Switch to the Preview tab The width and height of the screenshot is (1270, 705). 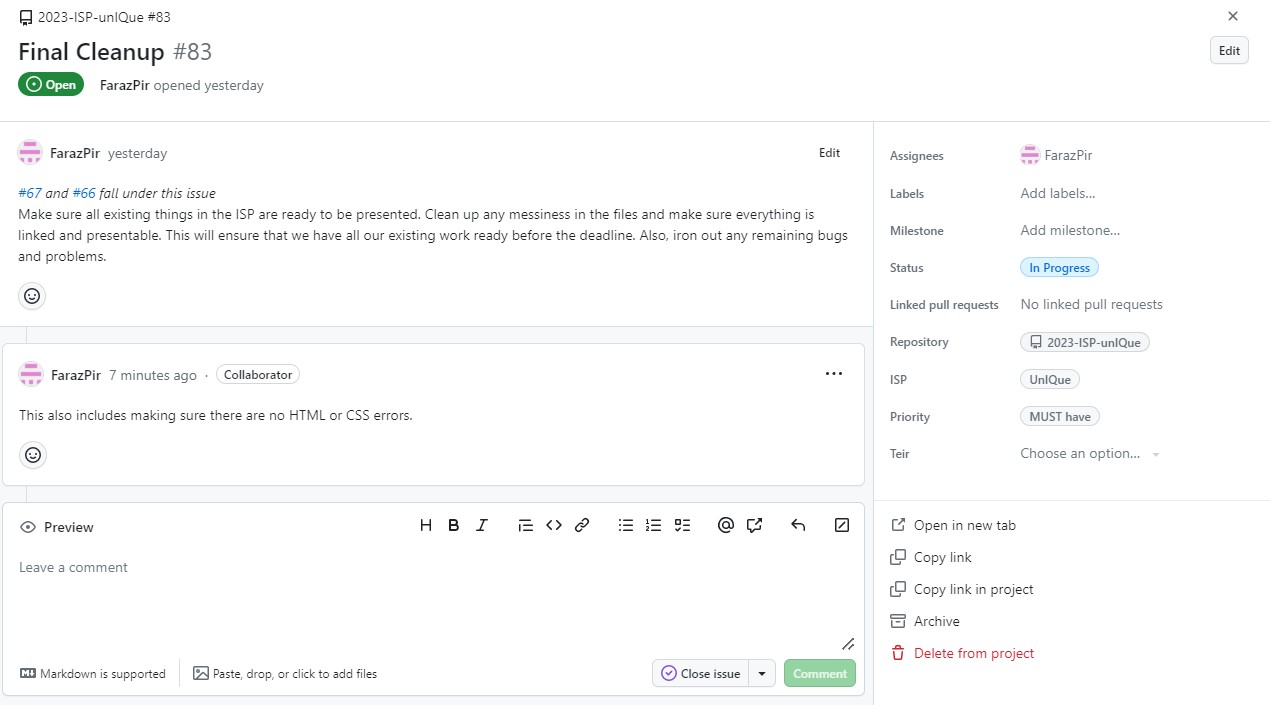click(57, 527)
